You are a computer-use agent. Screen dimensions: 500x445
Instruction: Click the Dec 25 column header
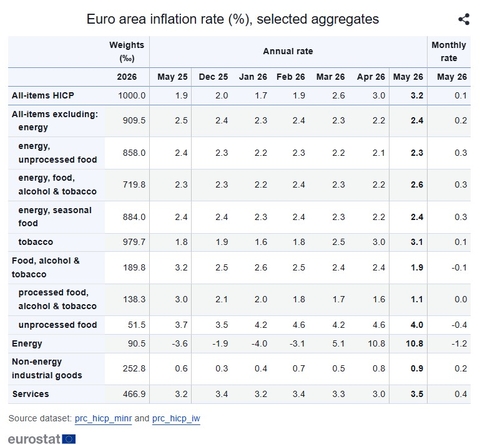click(x=213, y=77)
